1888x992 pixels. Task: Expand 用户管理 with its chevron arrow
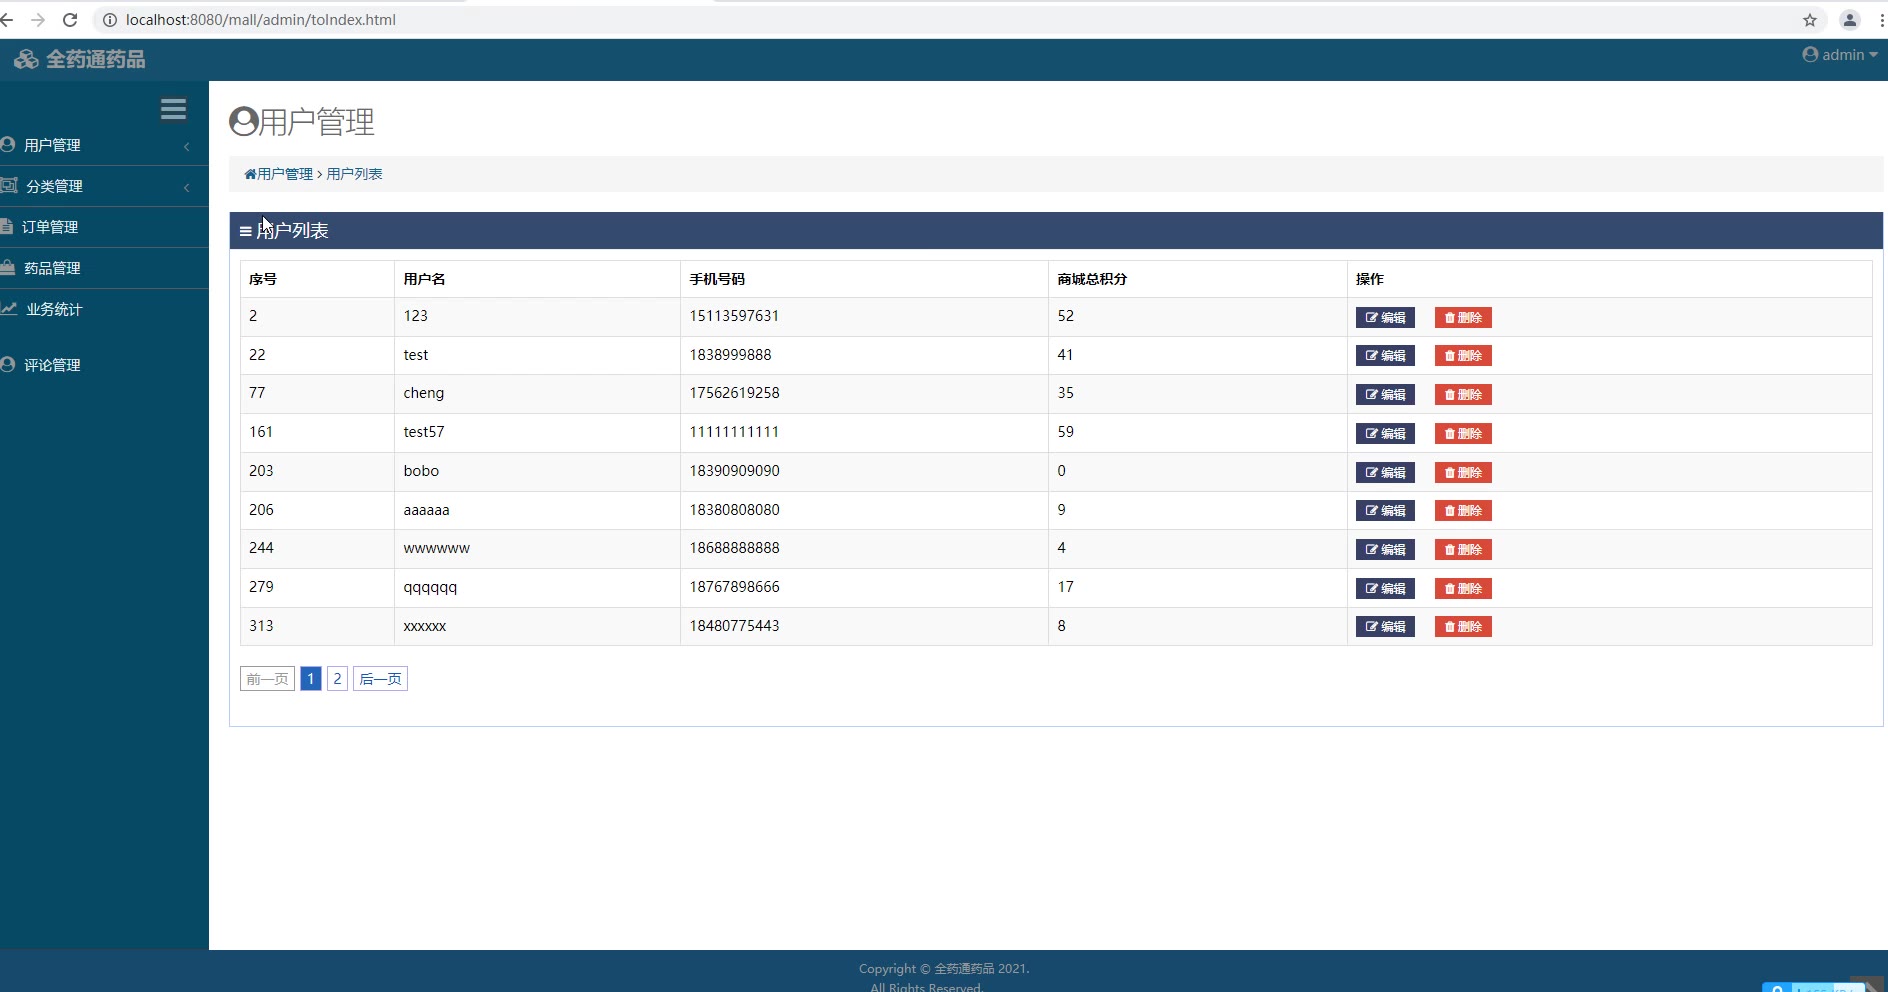[x=187, y=147]
